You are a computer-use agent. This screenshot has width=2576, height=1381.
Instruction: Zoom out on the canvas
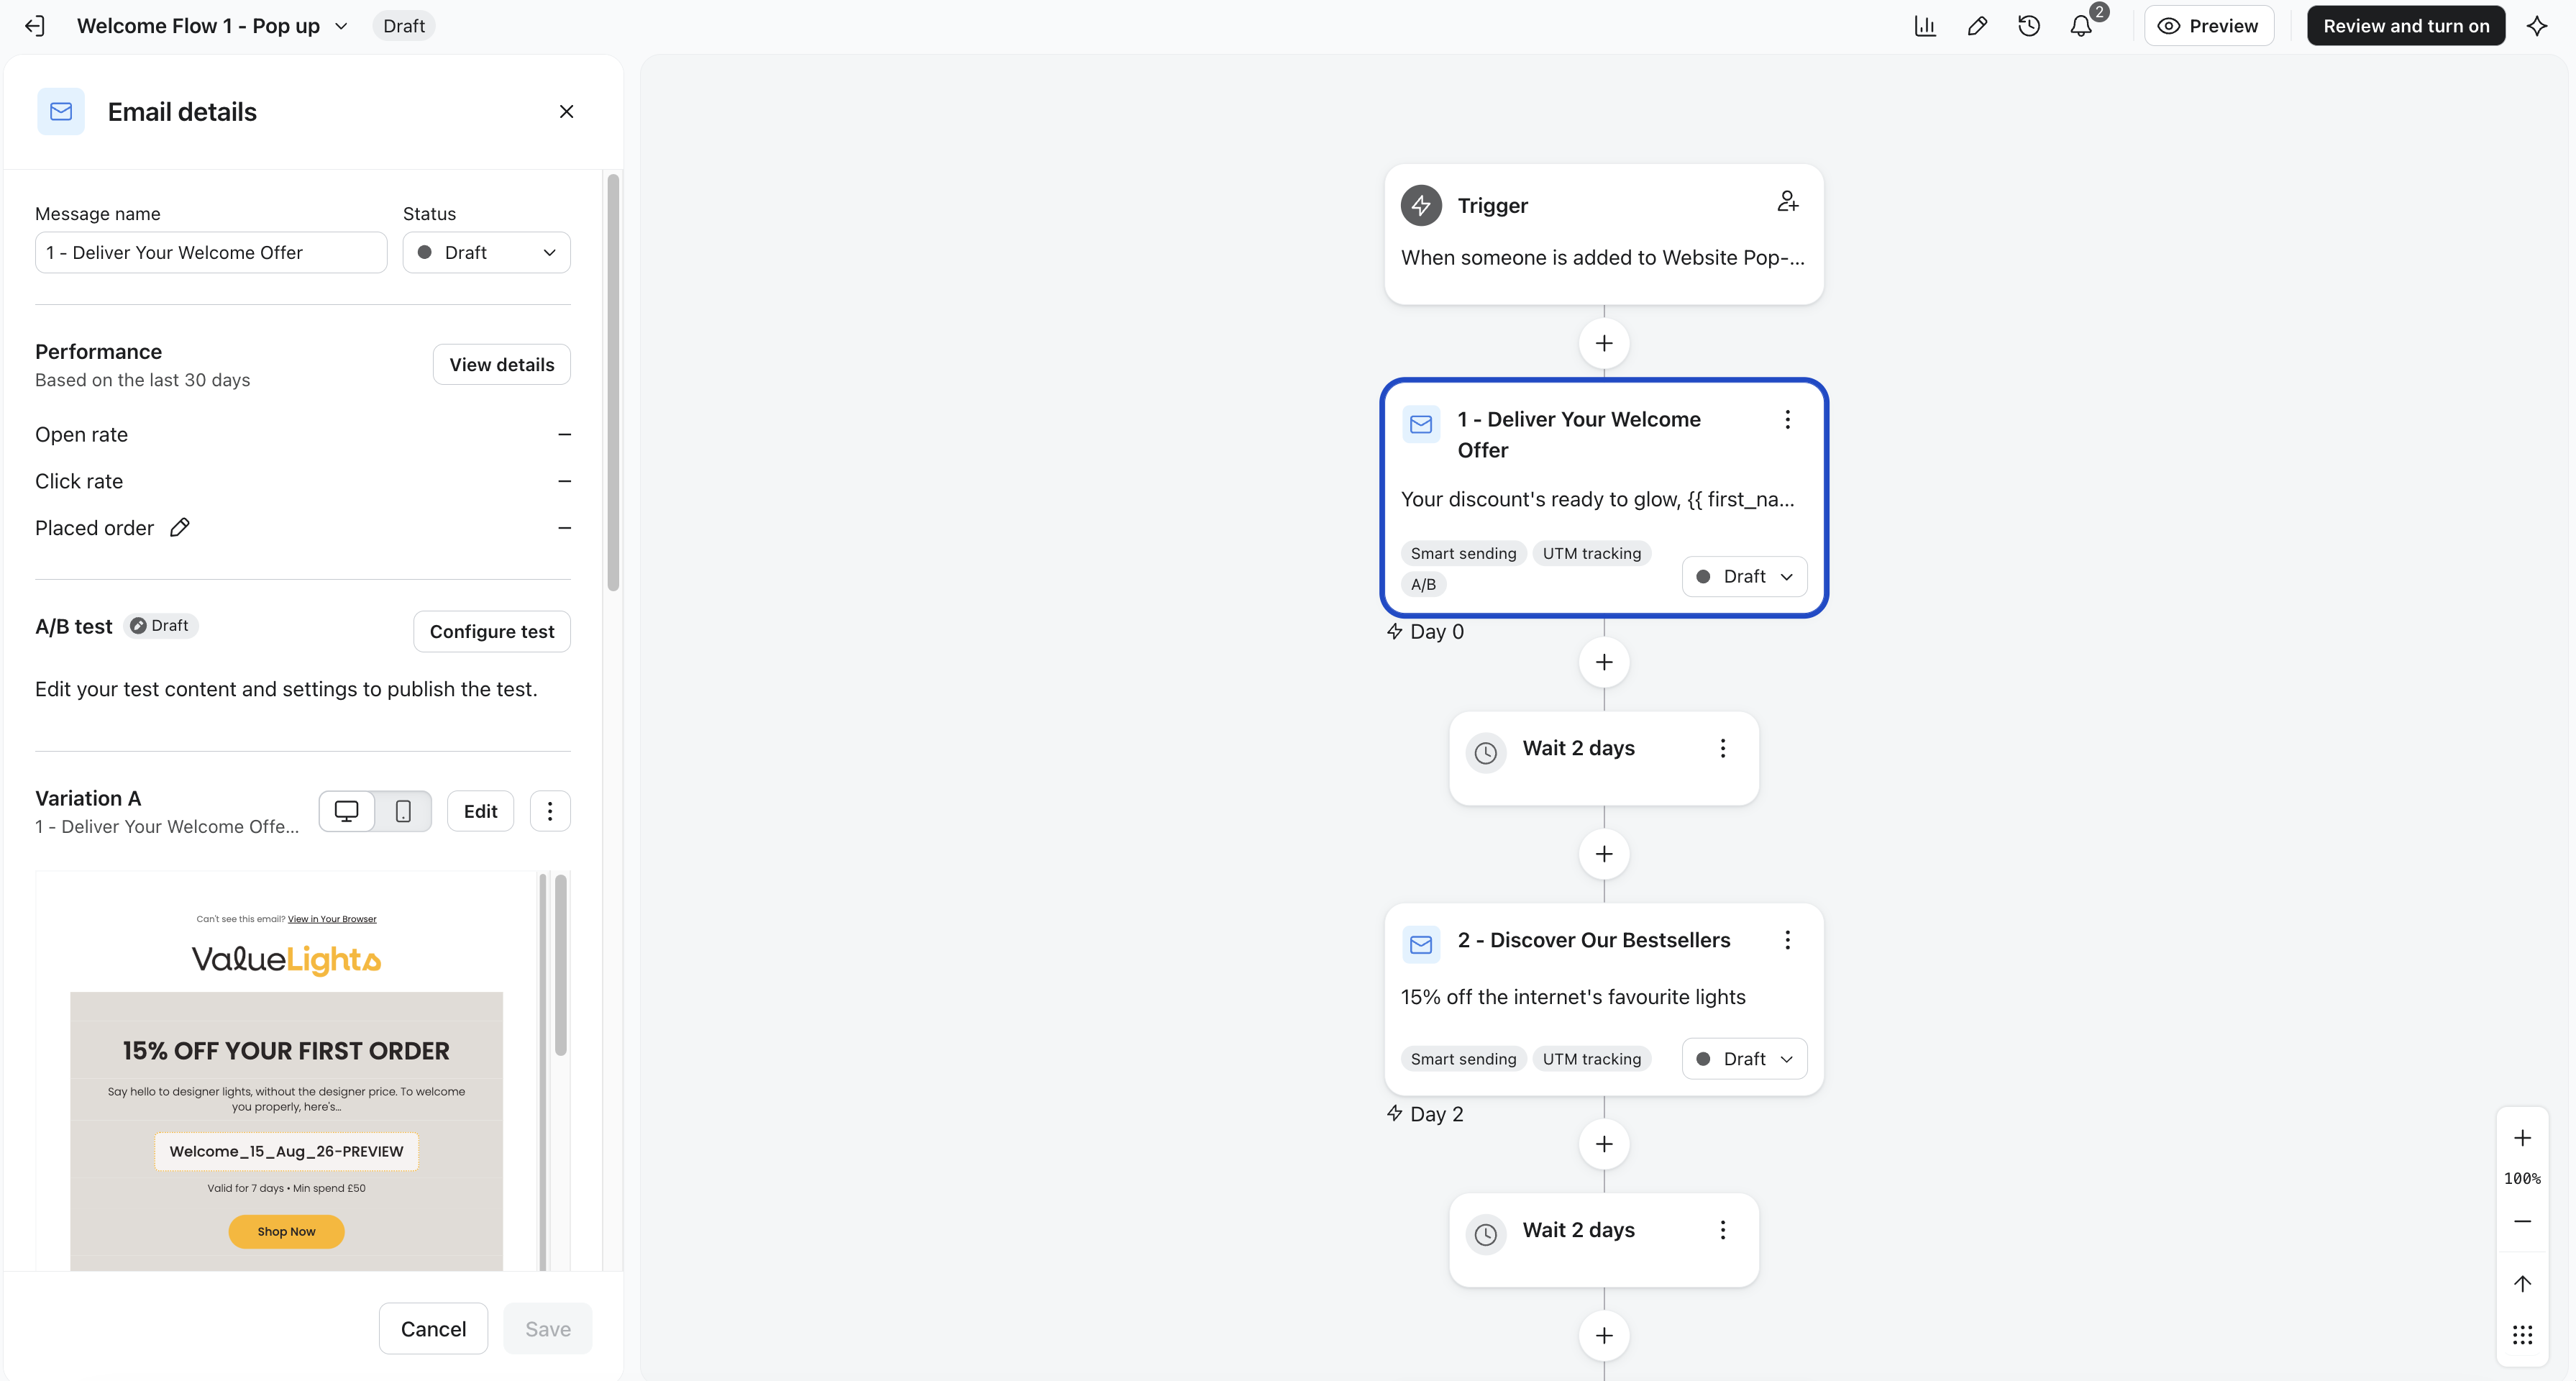pyautogui.click(x=2523, y=1222)
